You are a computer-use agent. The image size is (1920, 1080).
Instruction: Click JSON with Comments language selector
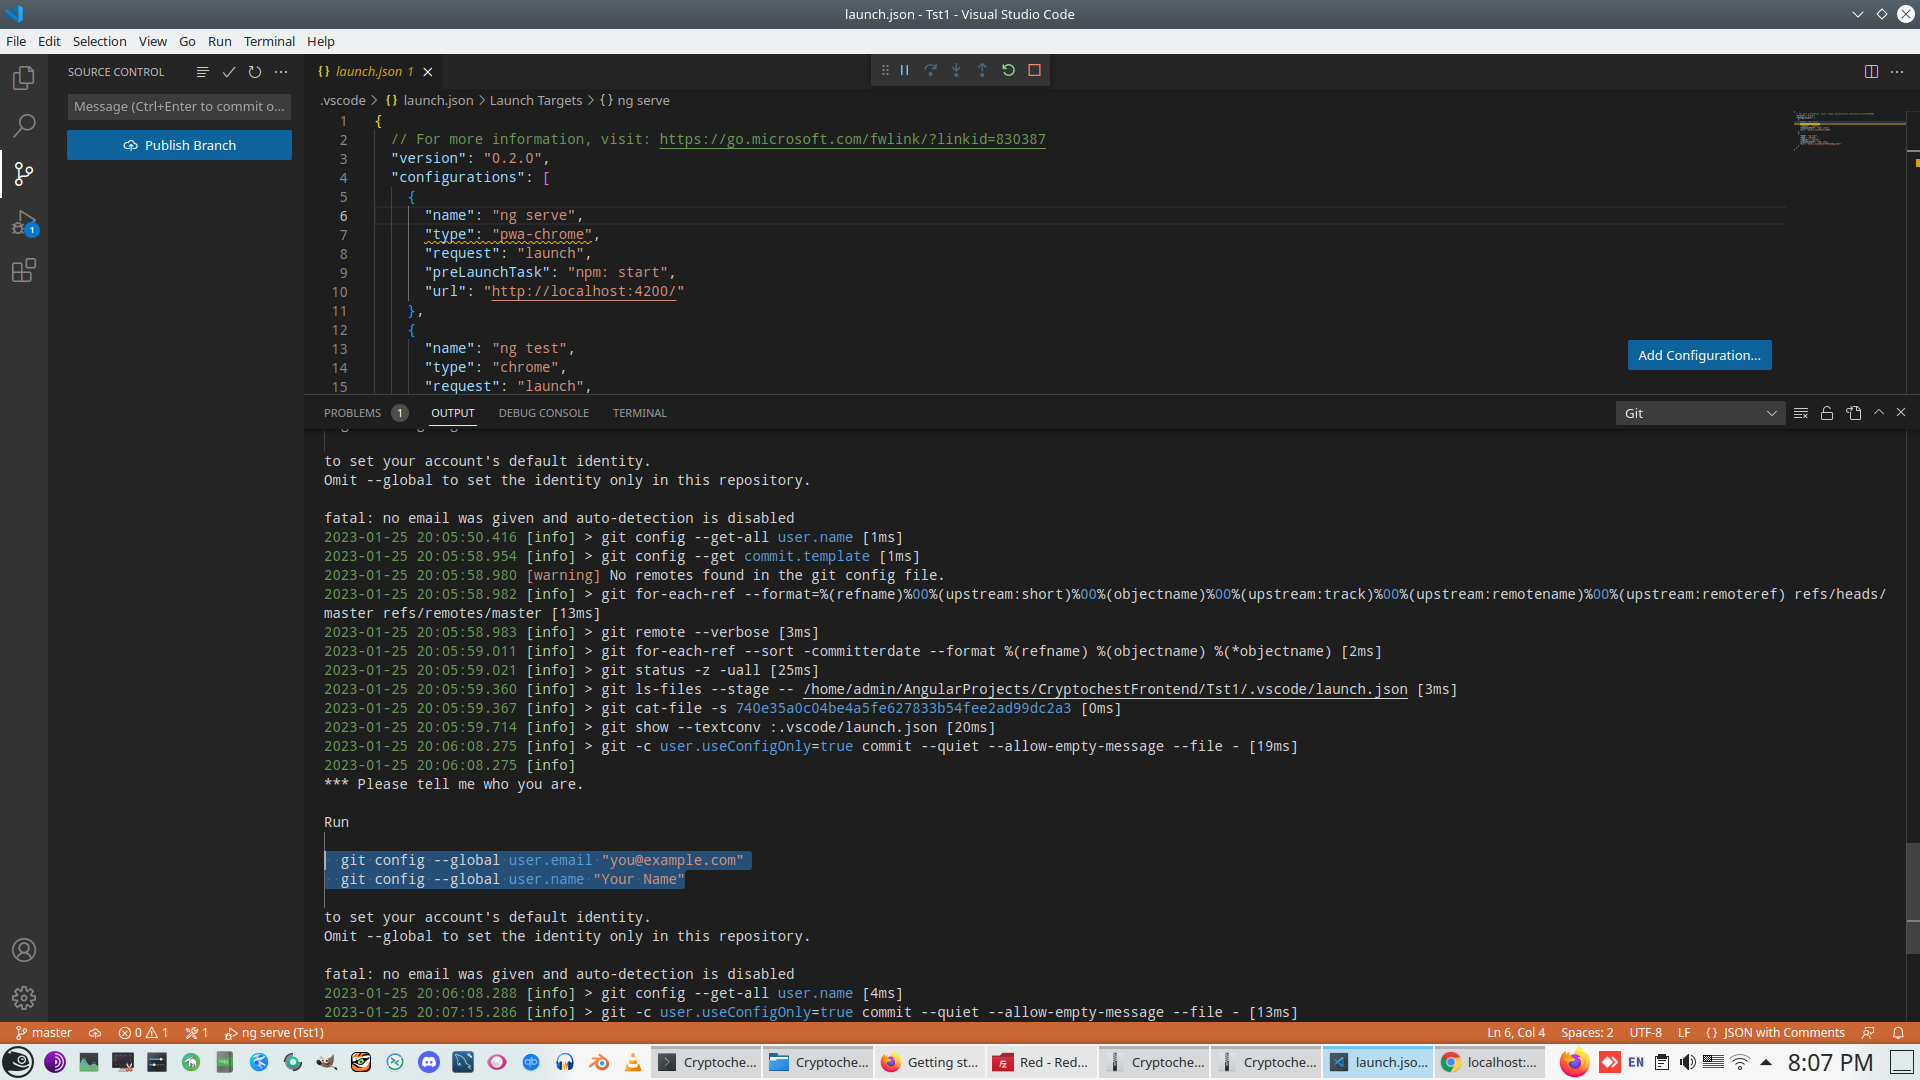[x=1775, y=1033]
